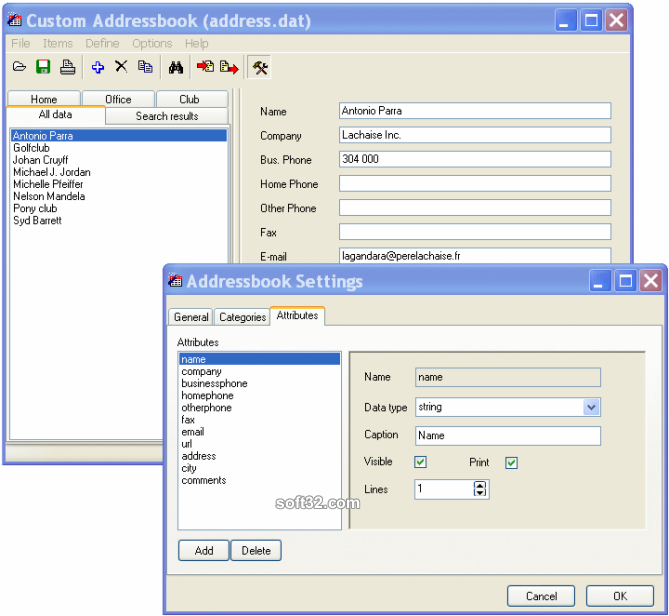Increase Lines value with up arrow

[x=480, y=485]
